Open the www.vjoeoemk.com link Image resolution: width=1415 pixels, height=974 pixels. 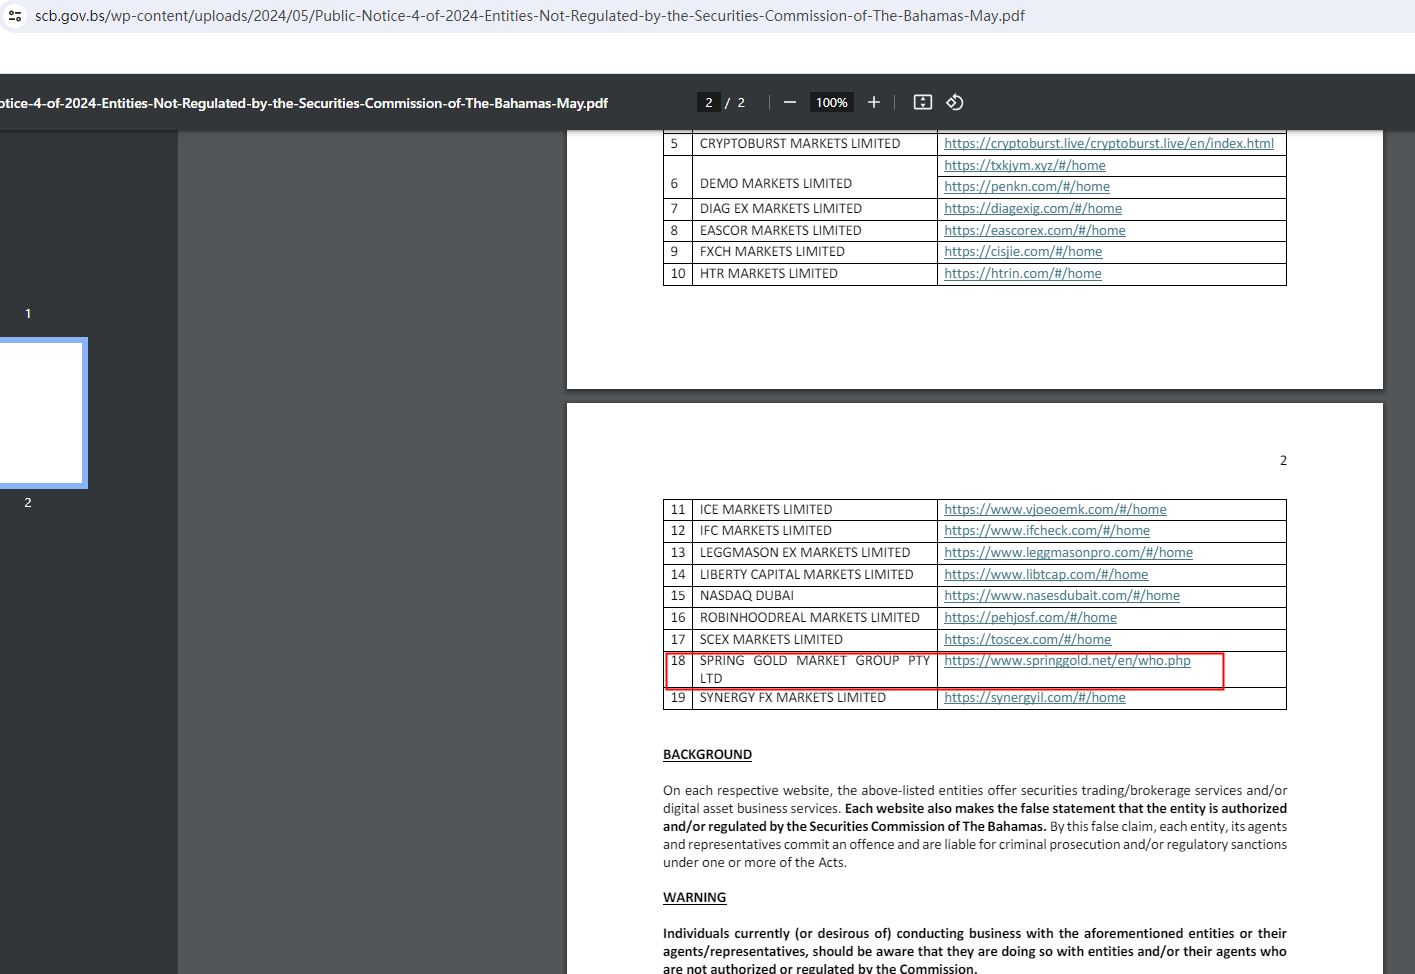click(x=1055, y=510)
